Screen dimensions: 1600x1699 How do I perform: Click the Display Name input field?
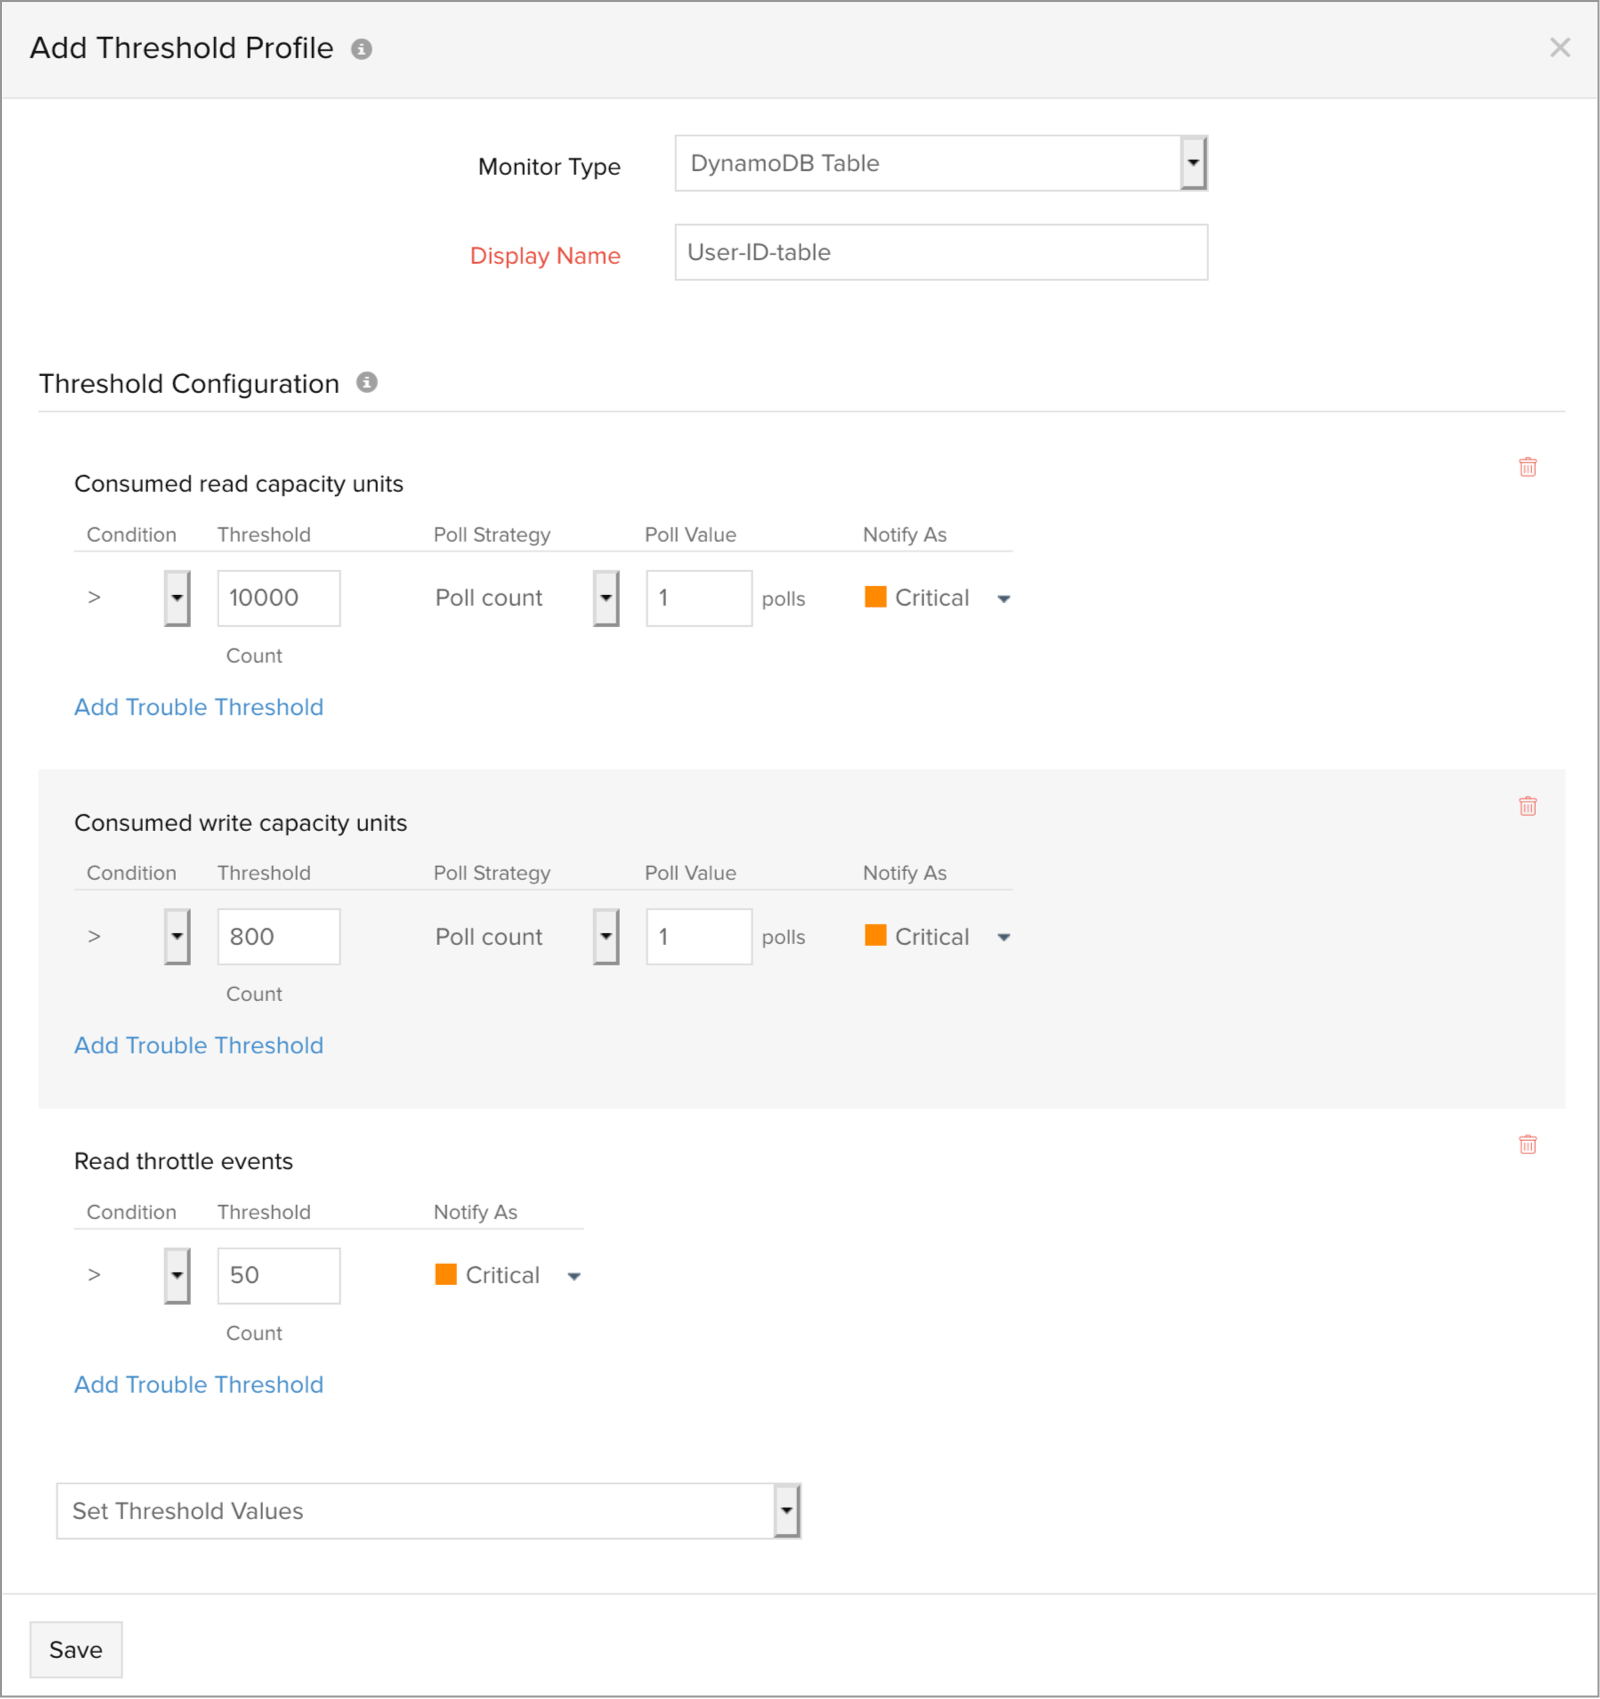[x=940, y=252]
